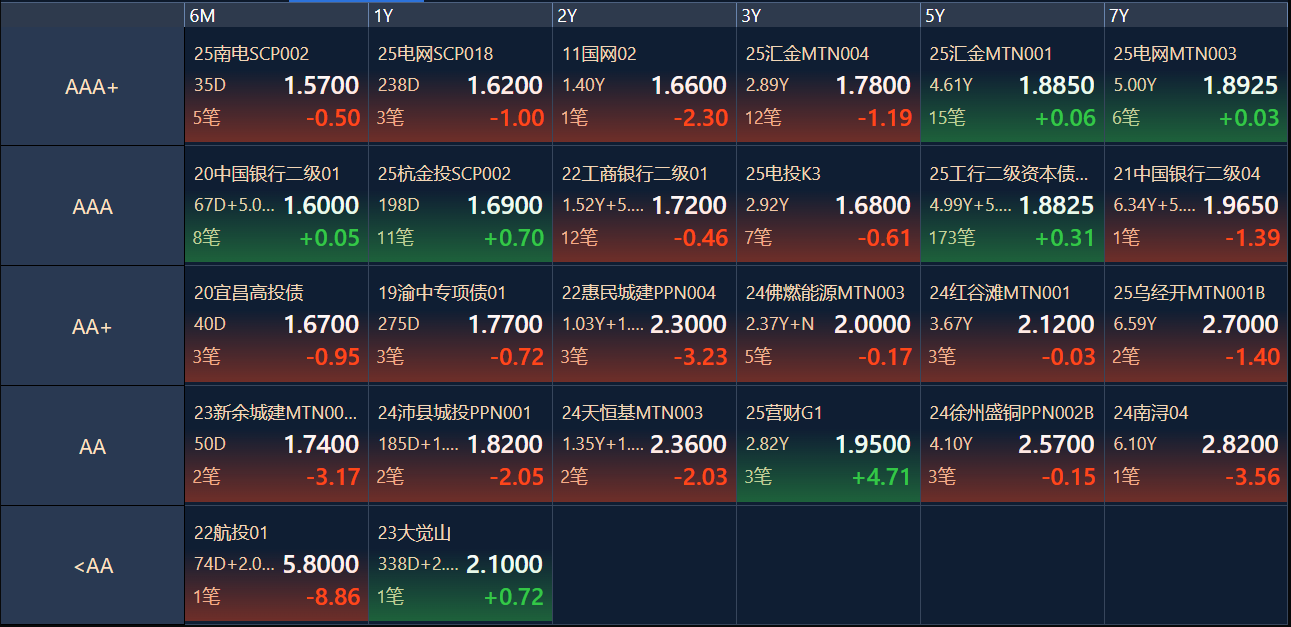Click the 1.6800 yield value
1291x627 pixels.
(x=873, y=206)
